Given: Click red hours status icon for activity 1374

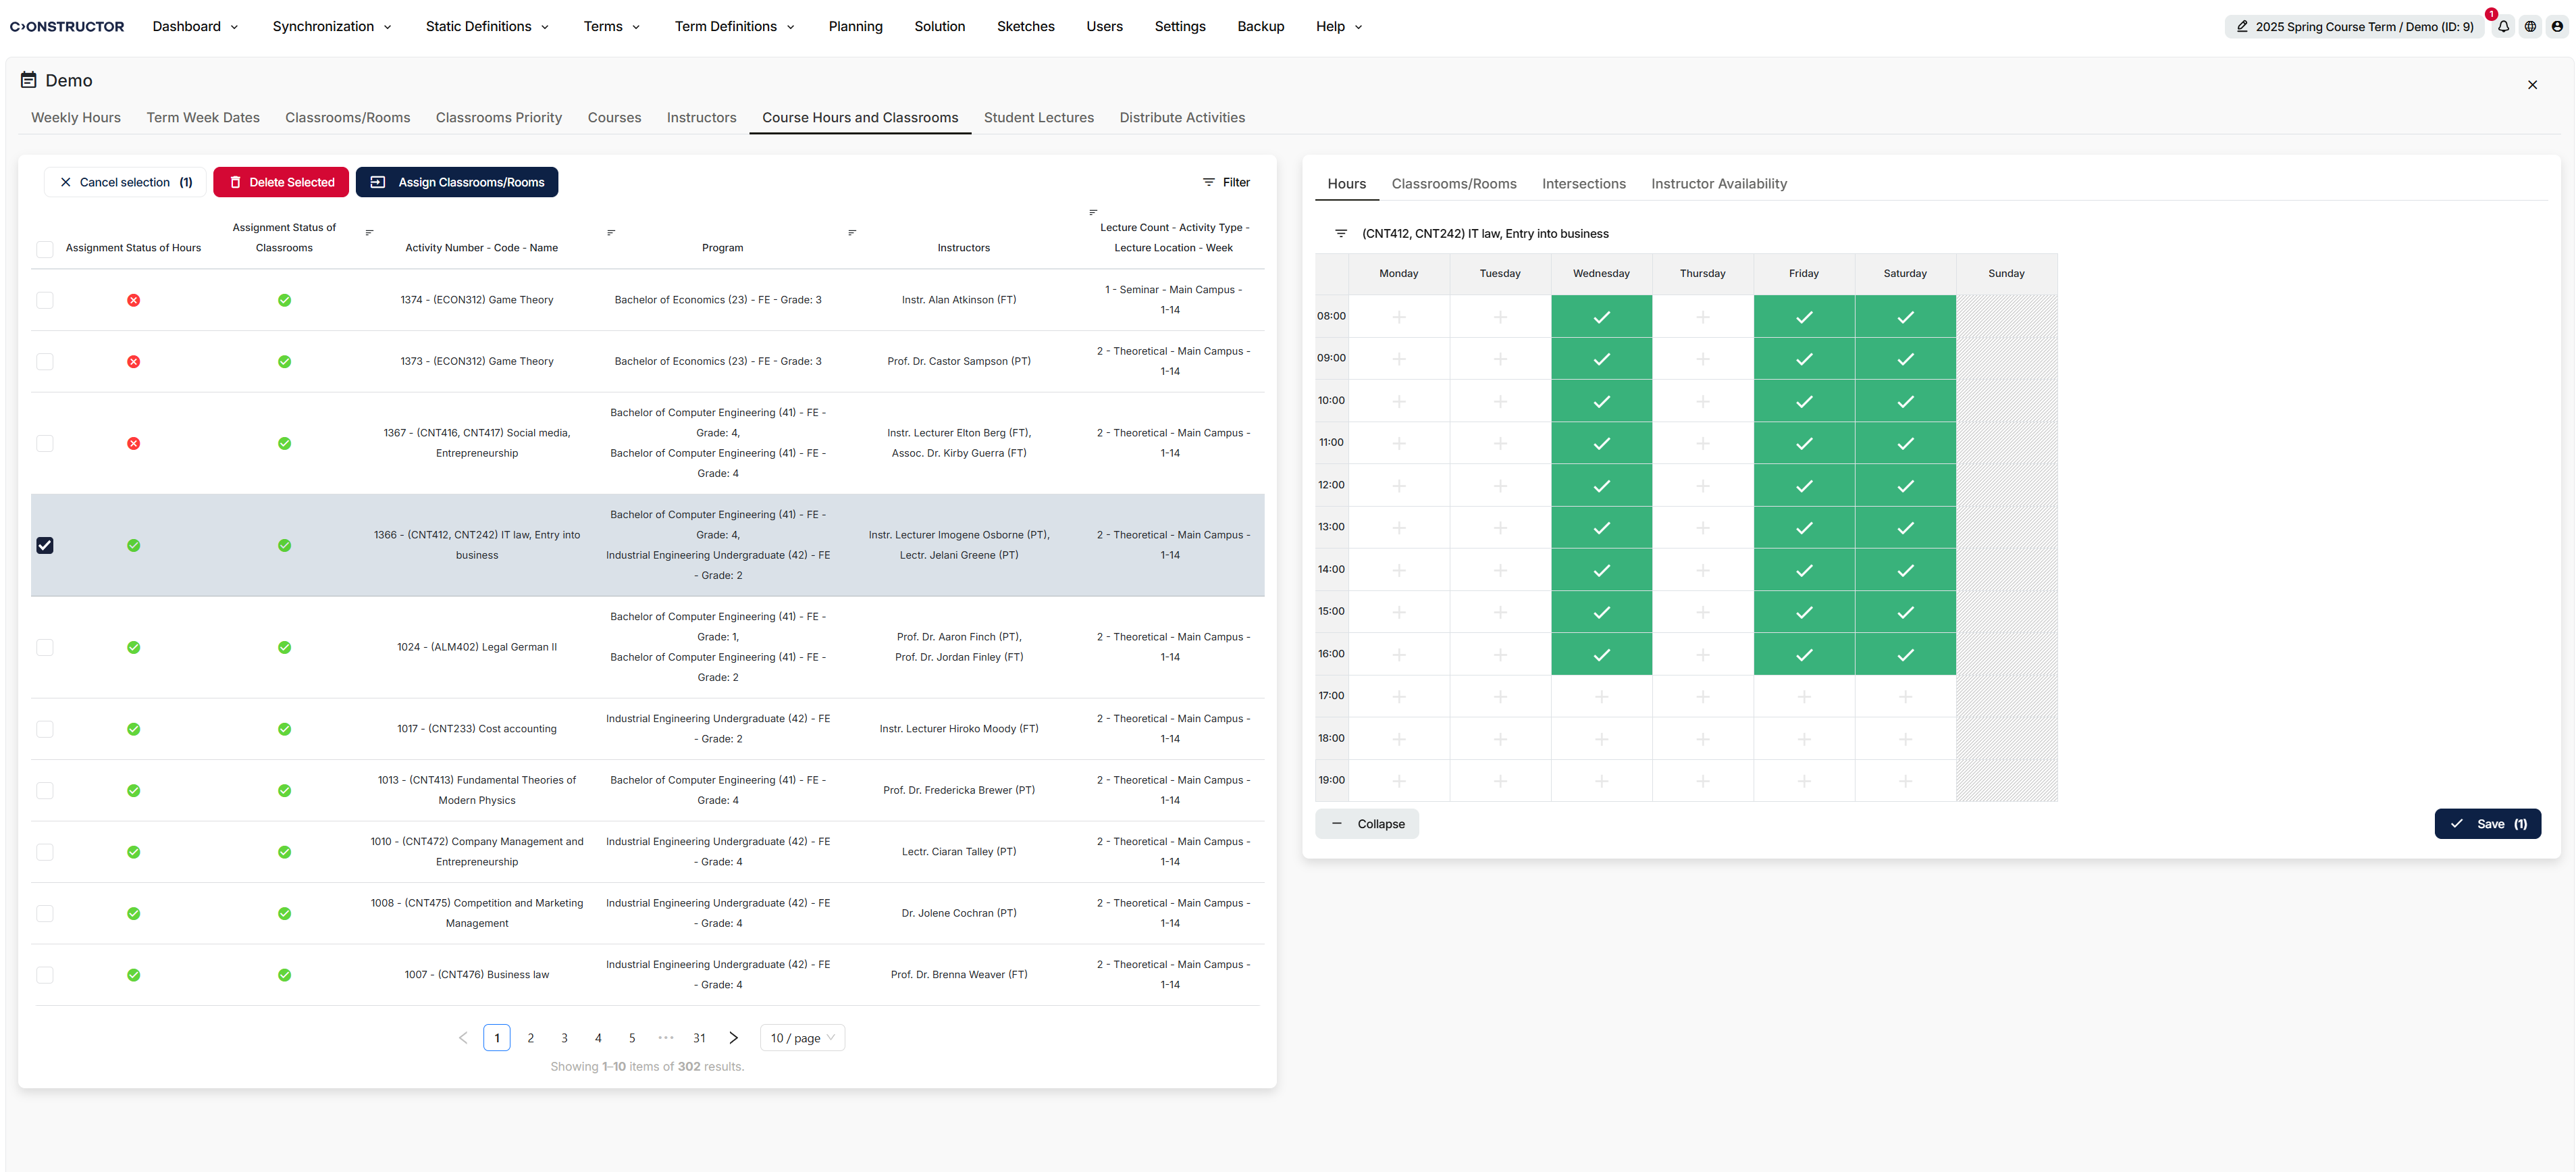Looking at the screenshot, I should pos(133,300).
